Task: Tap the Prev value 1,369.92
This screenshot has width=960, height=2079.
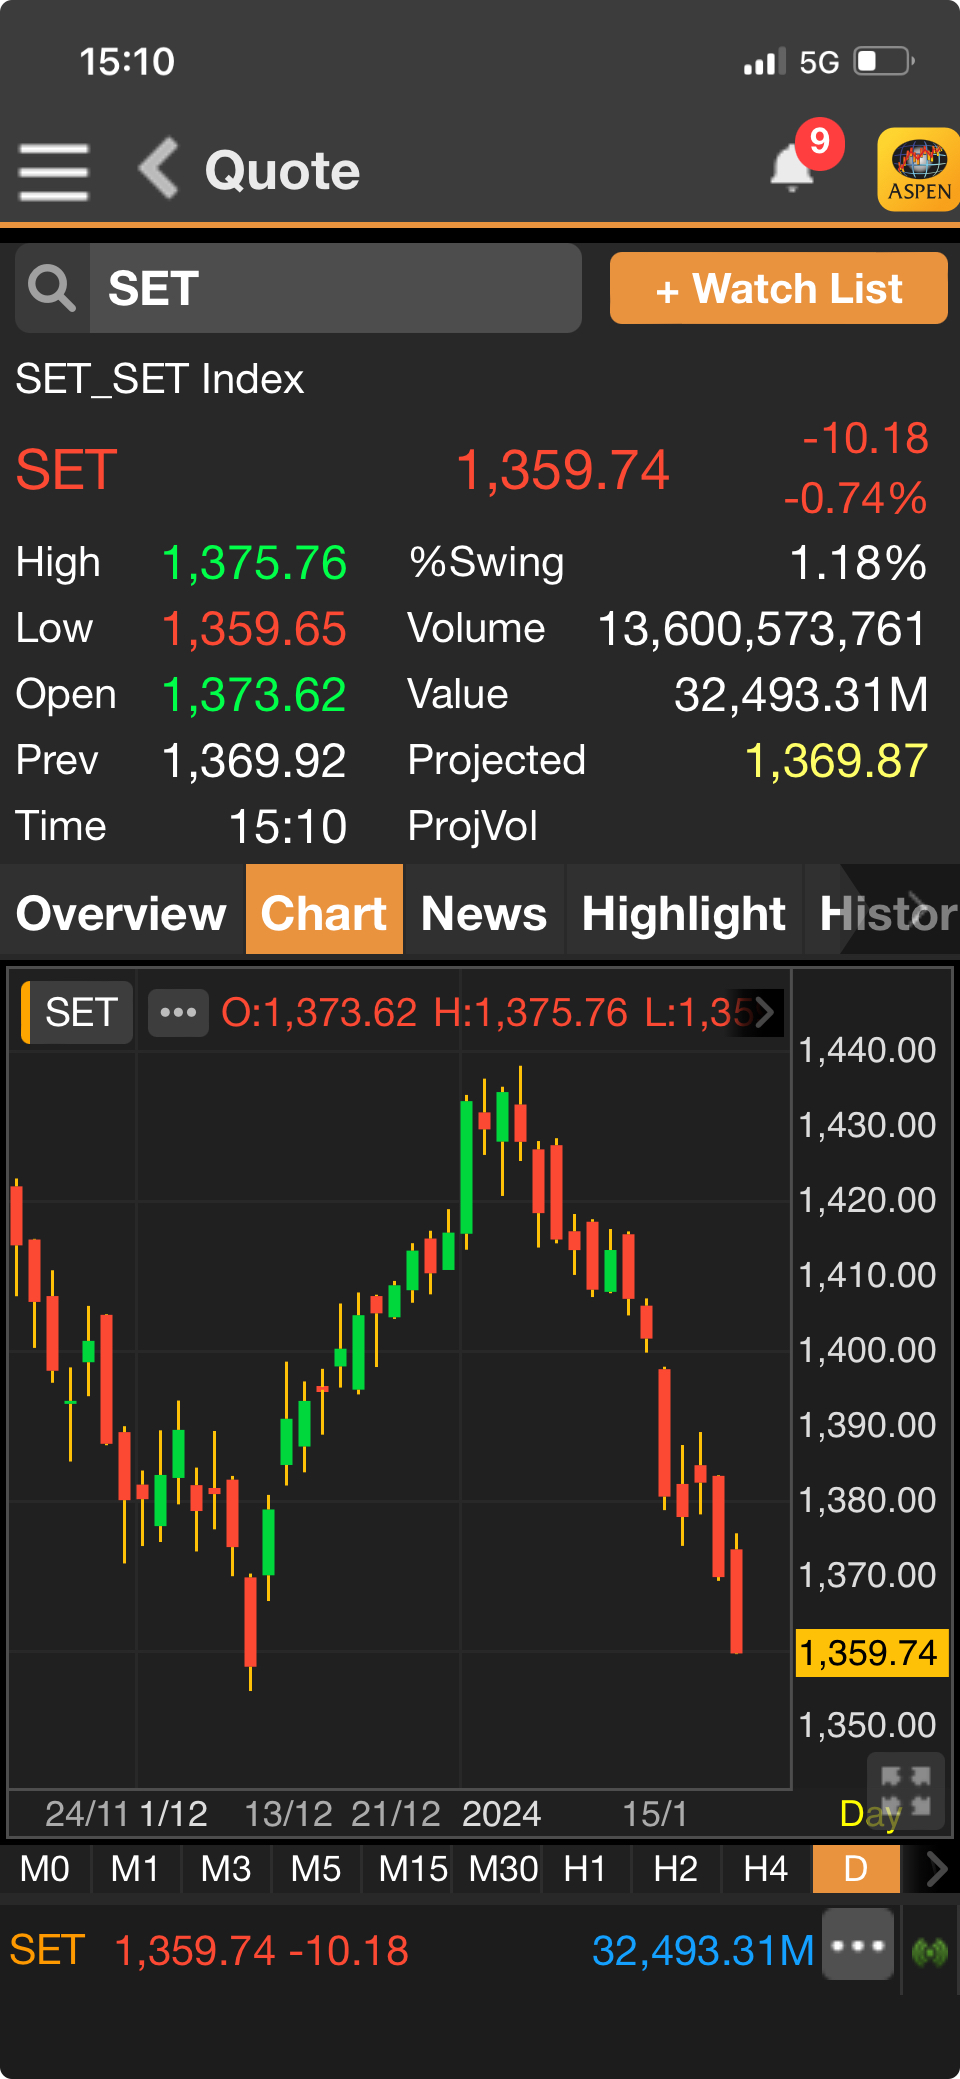Action: pos(254,761)
